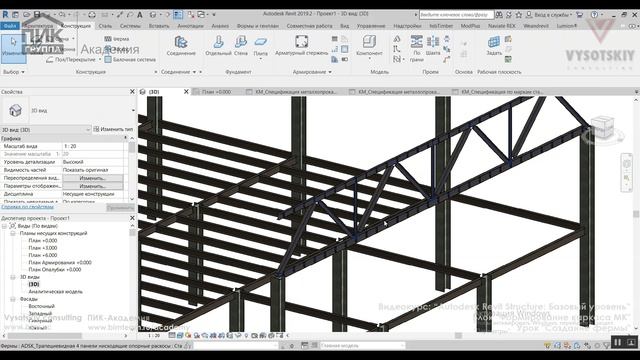The width and height of the screenshot is (640, 360).
Task: Open the Соединение connection tool
Action: (181, 45)
